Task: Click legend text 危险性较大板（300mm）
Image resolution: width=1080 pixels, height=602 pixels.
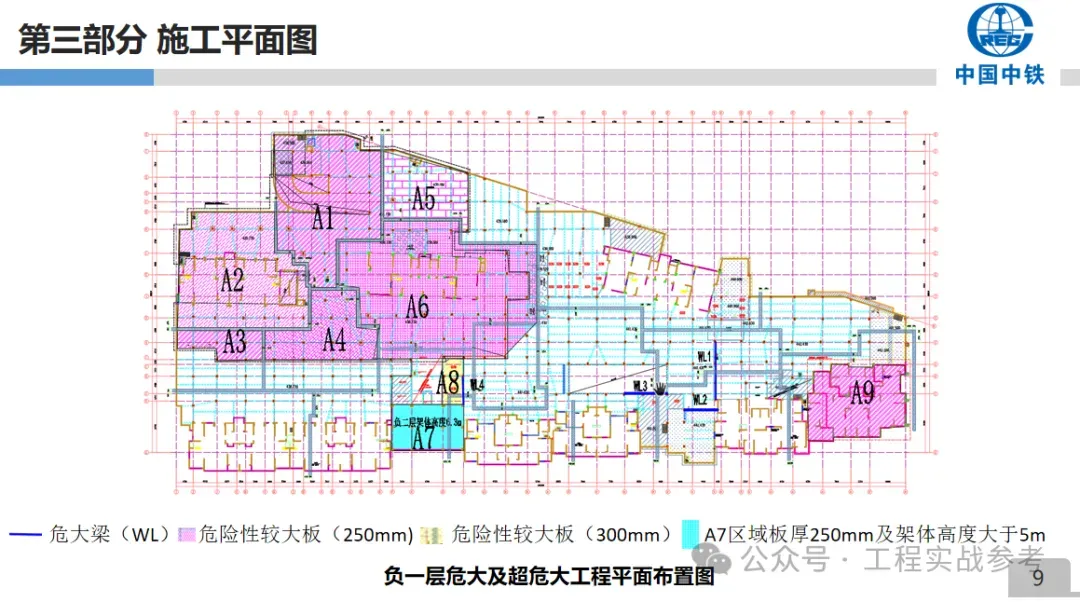Action: (x=561, y=534)
